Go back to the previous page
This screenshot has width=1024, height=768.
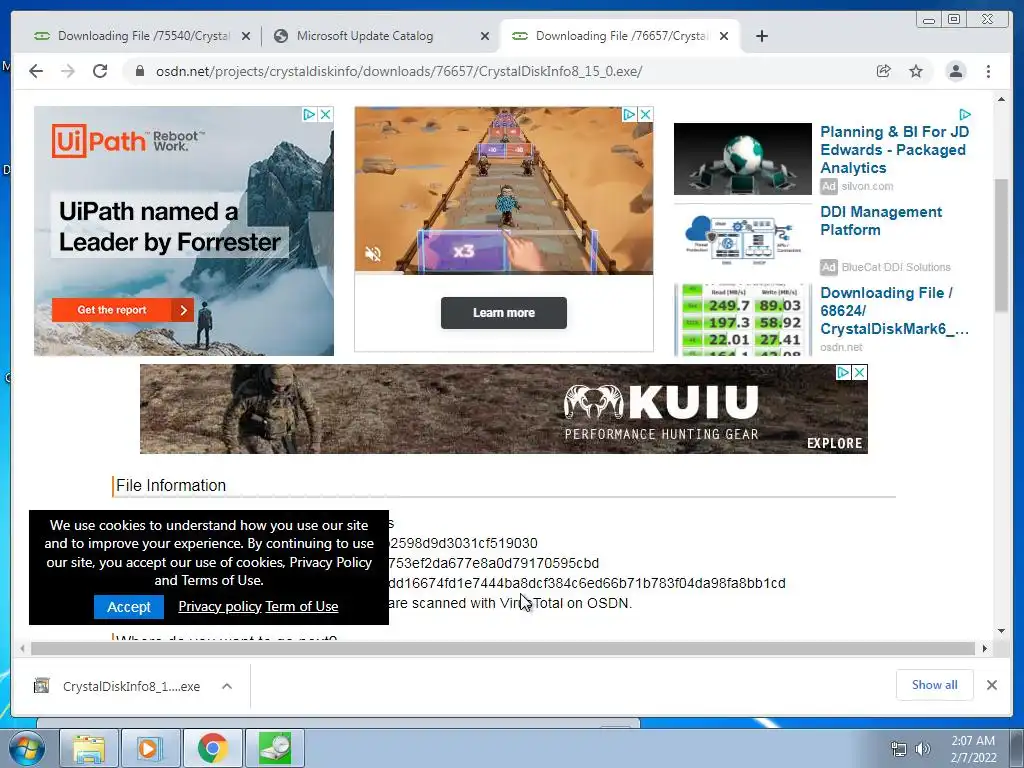point(36,71)
